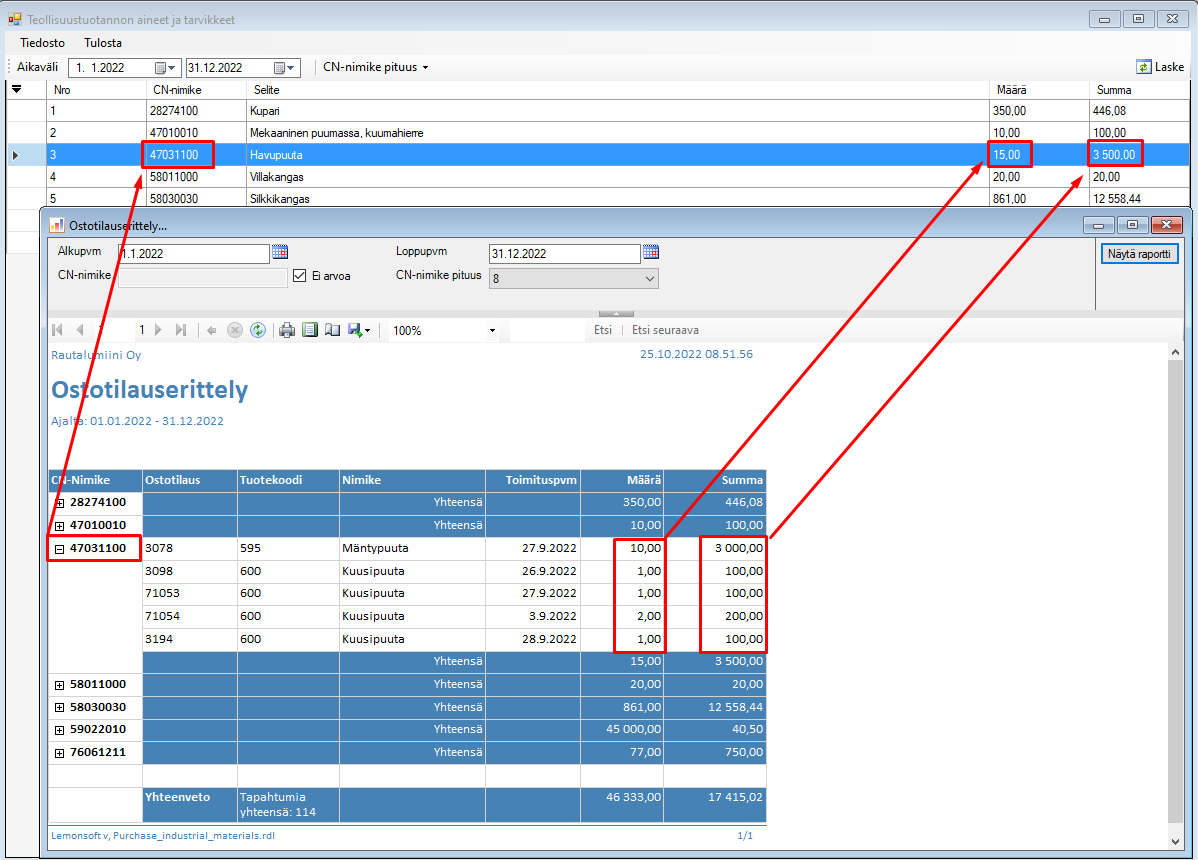1198x860 pixels.
Task: Expand the 28274100 group row
Action: click(59, 503)
